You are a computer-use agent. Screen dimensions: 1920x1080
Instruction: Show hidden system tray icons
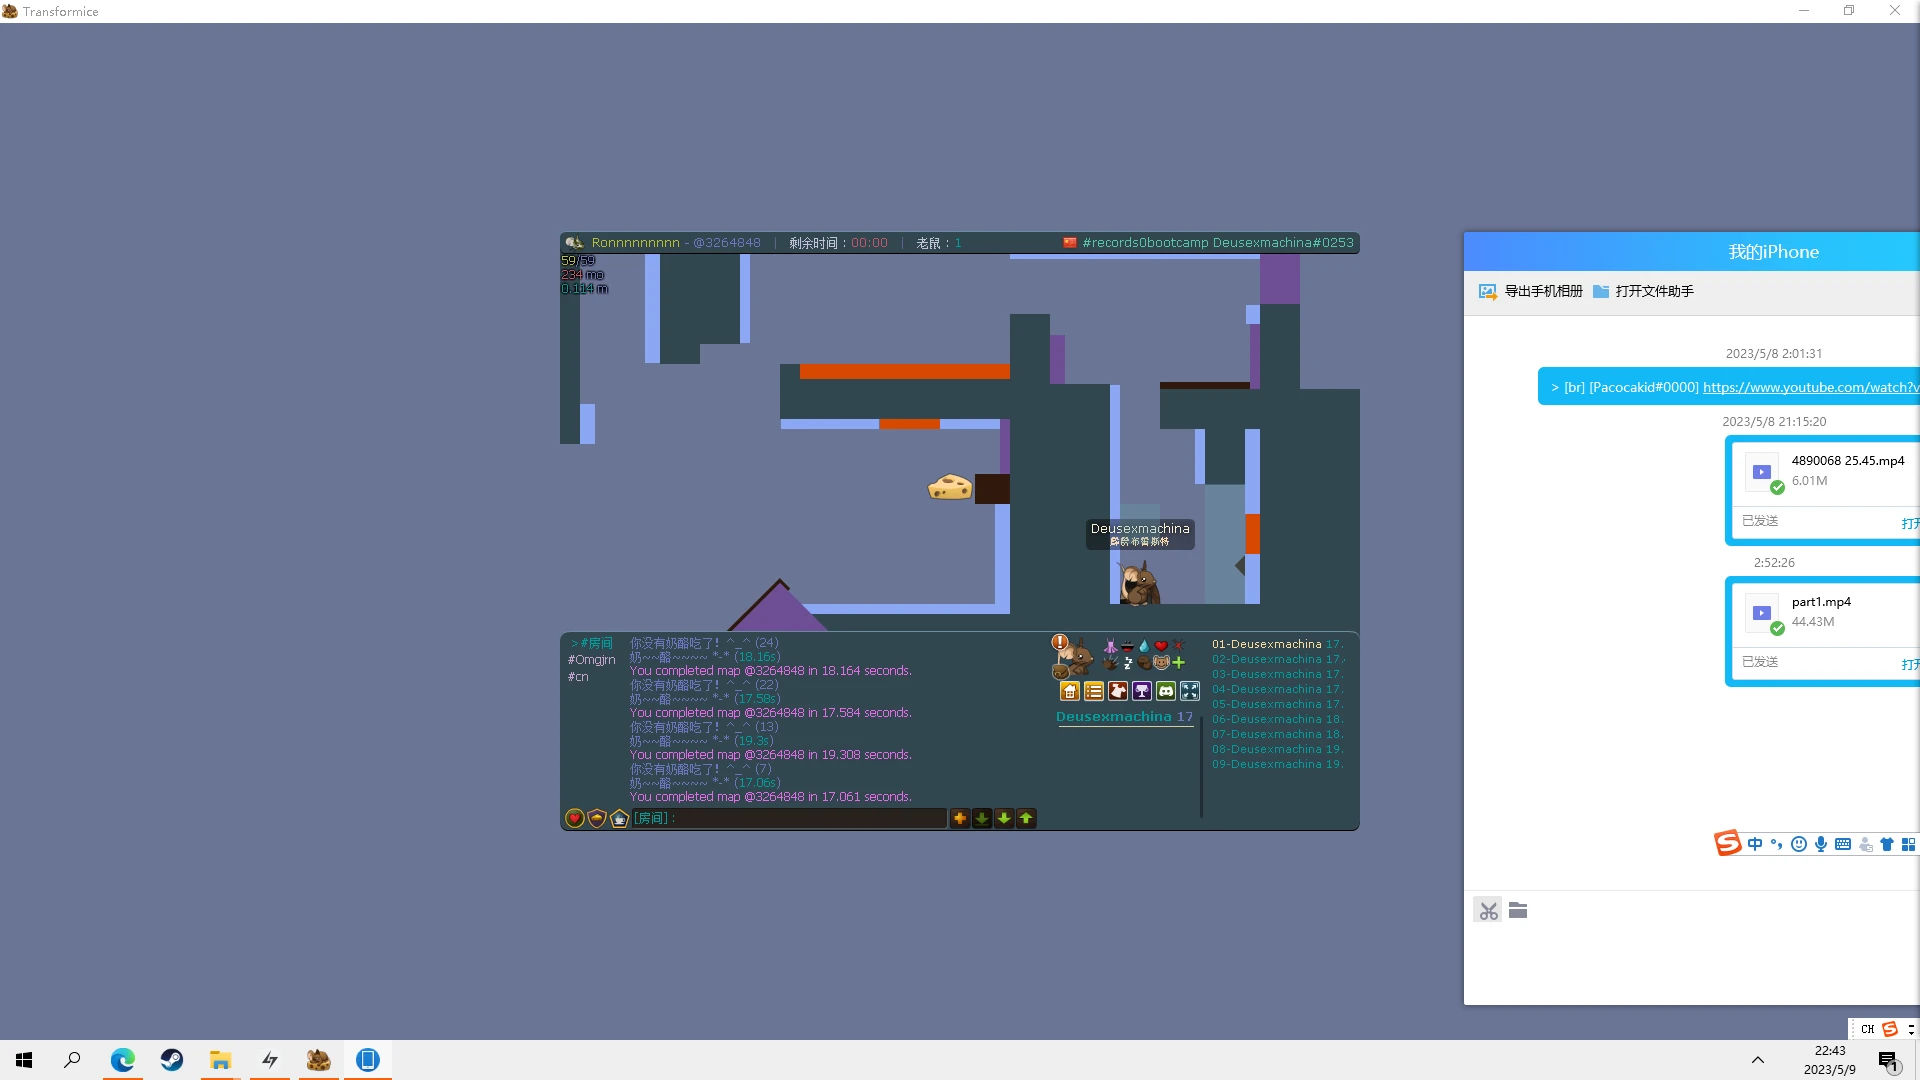click(x=1757, y=1060)
